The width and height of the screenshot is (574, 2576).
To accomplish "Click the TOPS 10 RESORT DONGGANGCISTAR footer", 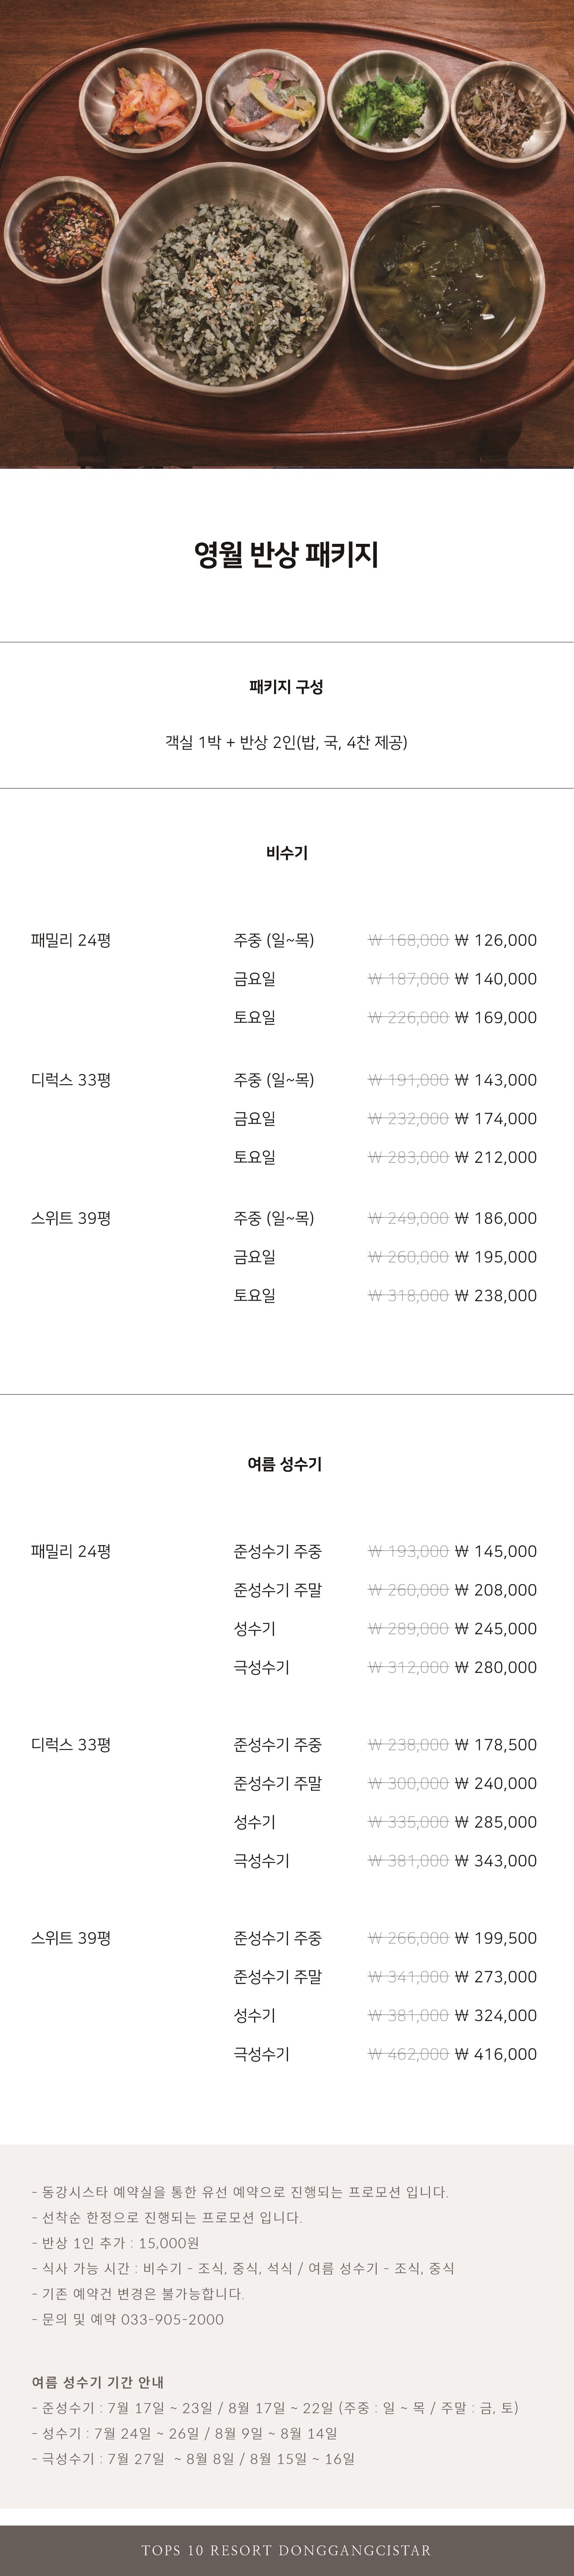I will click(287, 2550).
